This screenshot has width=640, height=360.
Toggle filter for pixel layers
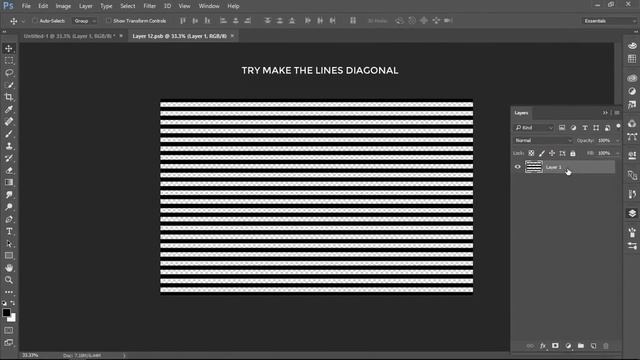562,128
